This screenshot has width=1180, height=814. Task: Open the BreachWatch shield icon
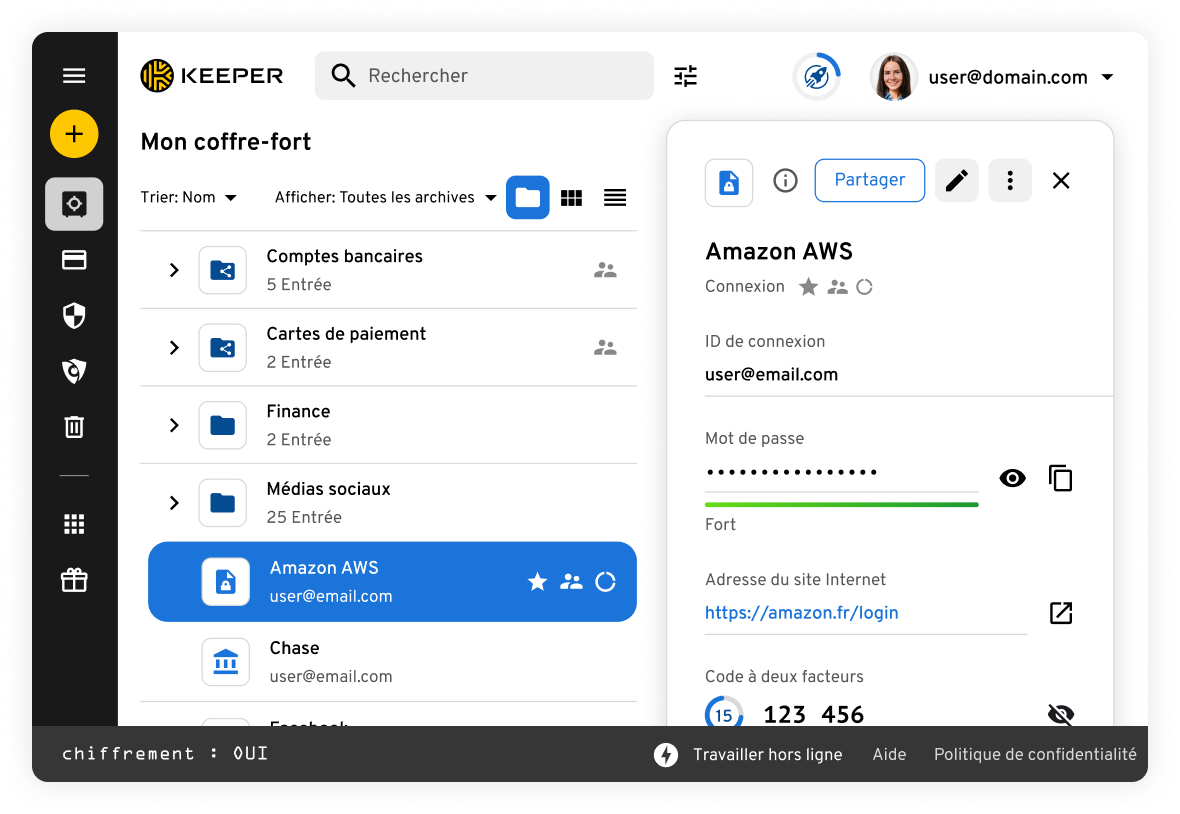point(74,371)
